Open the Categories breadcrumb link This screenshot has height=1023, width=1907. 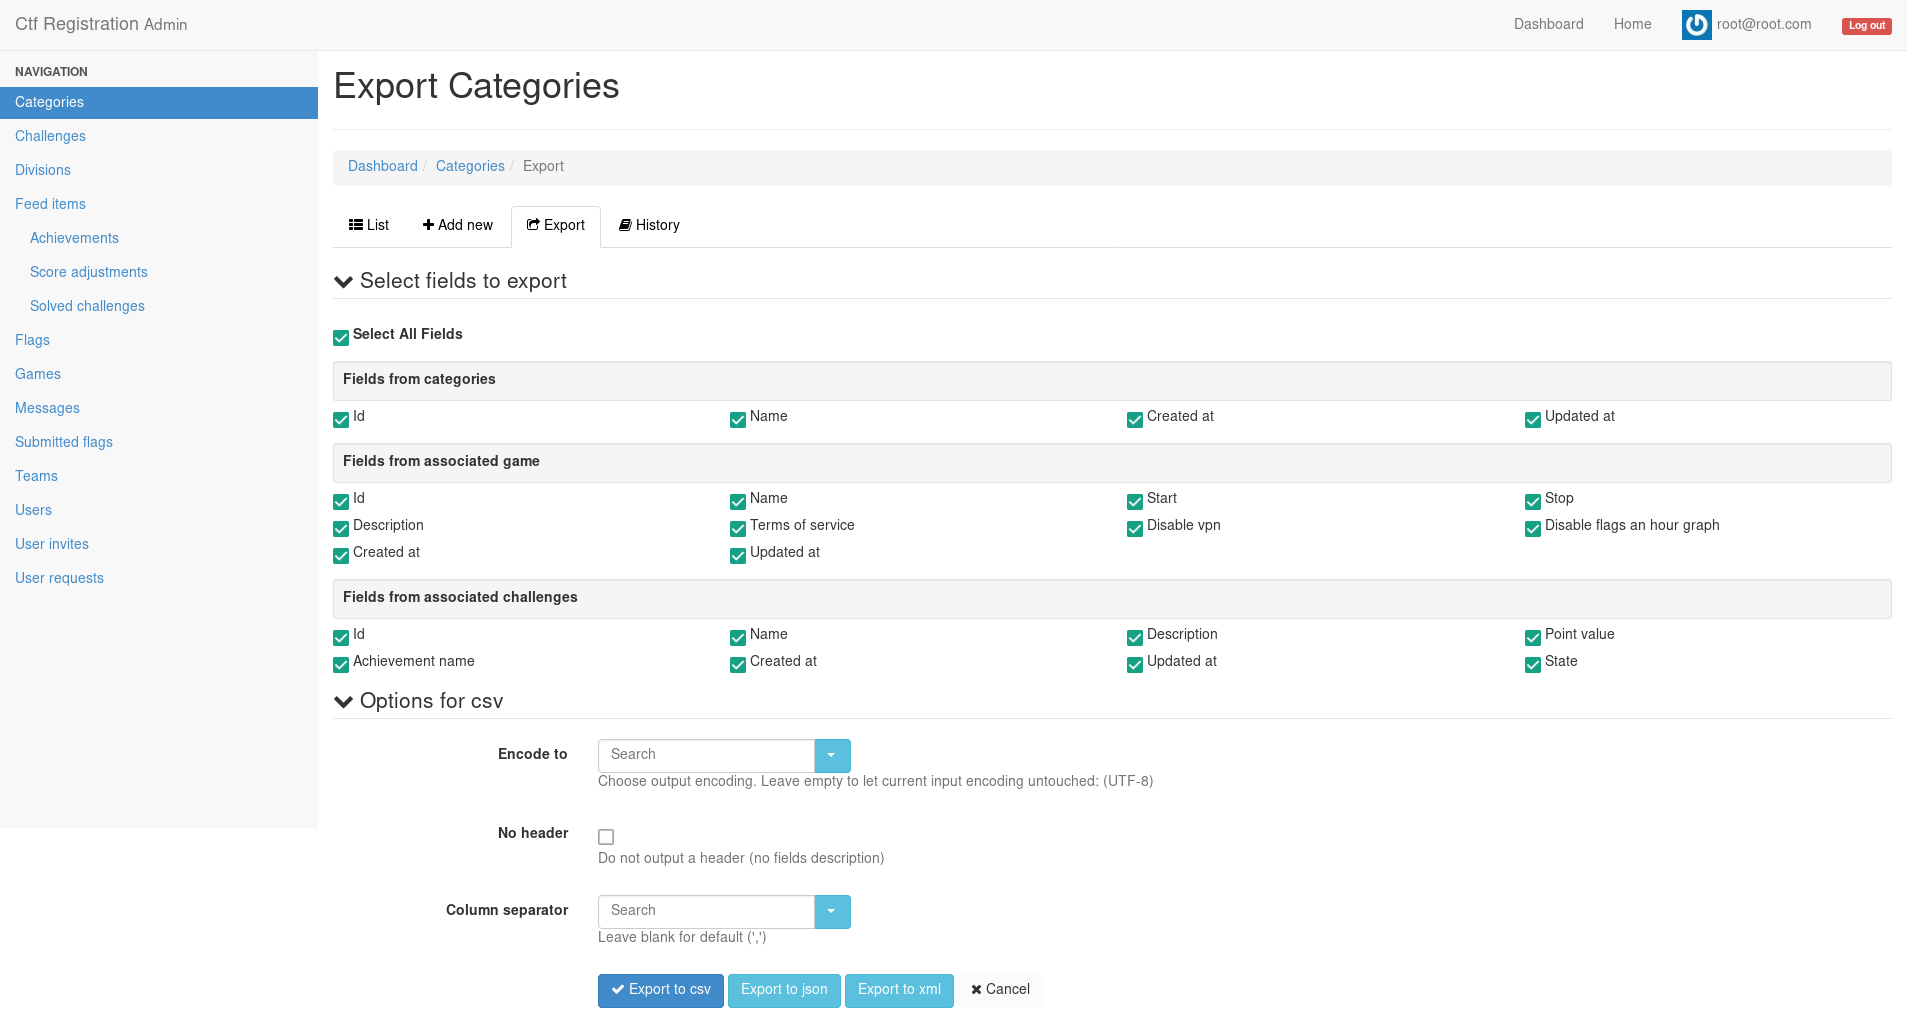tap(470, 165)
